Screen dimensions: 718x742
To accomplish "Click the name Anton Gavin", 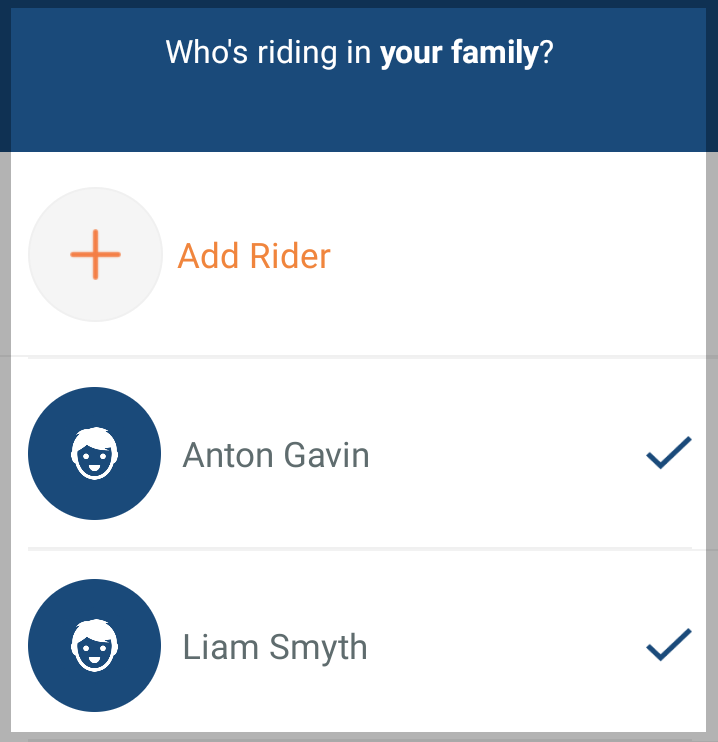I will [x=276, y=456].
